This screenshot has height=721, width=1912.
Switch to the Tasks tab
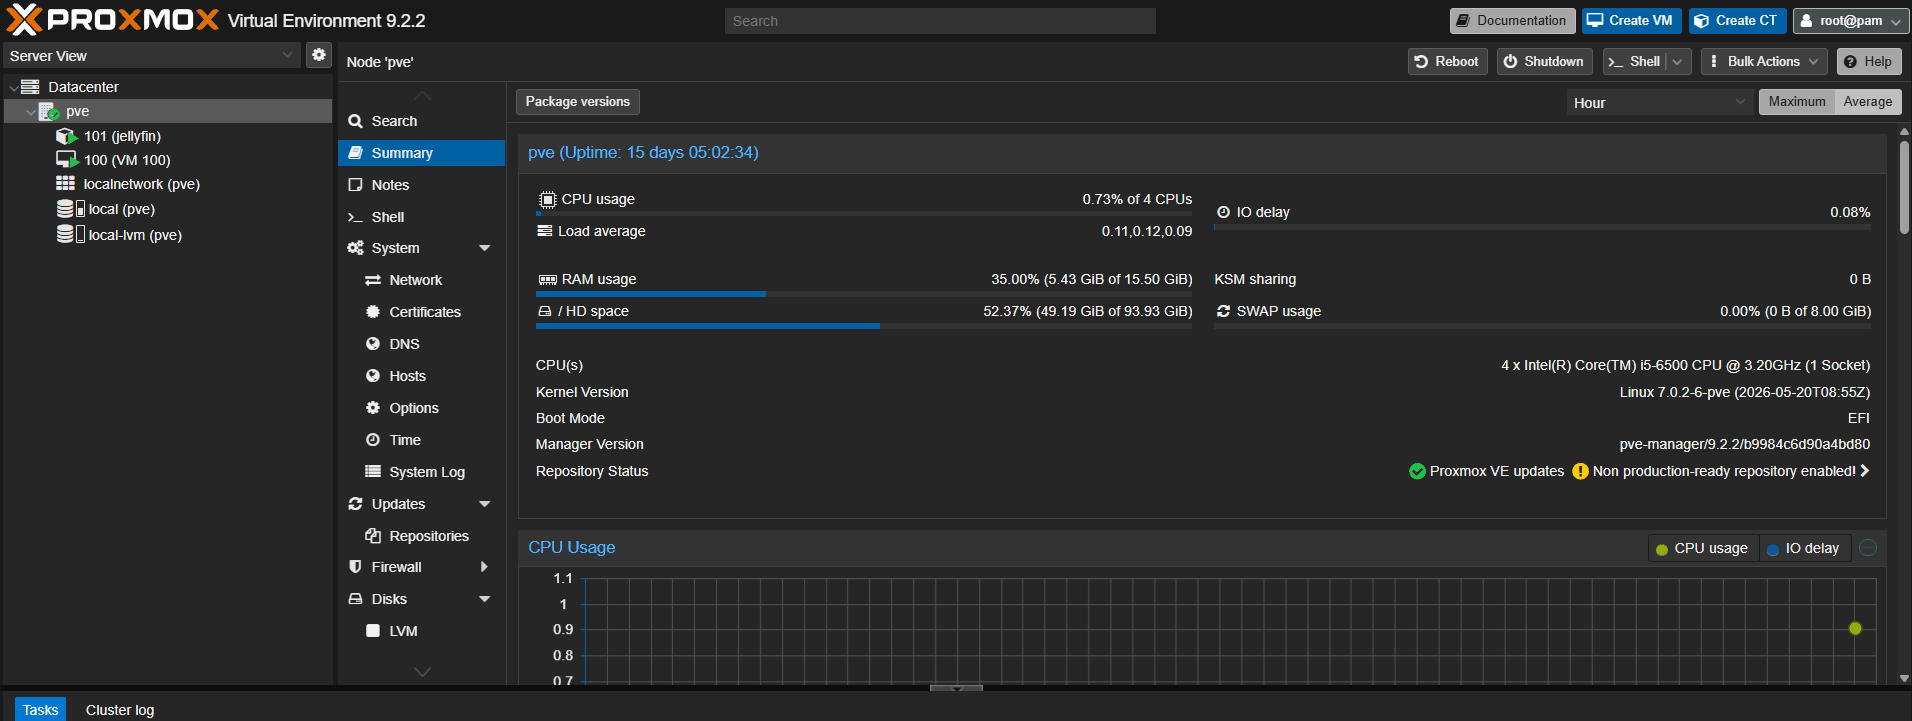click(40, 709)
